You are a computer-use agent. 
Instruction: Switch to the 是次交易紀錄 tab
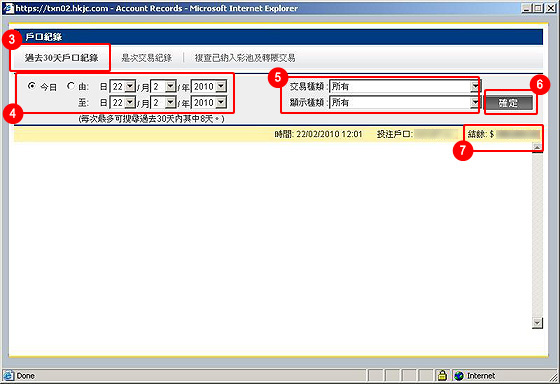pos(146,58)
